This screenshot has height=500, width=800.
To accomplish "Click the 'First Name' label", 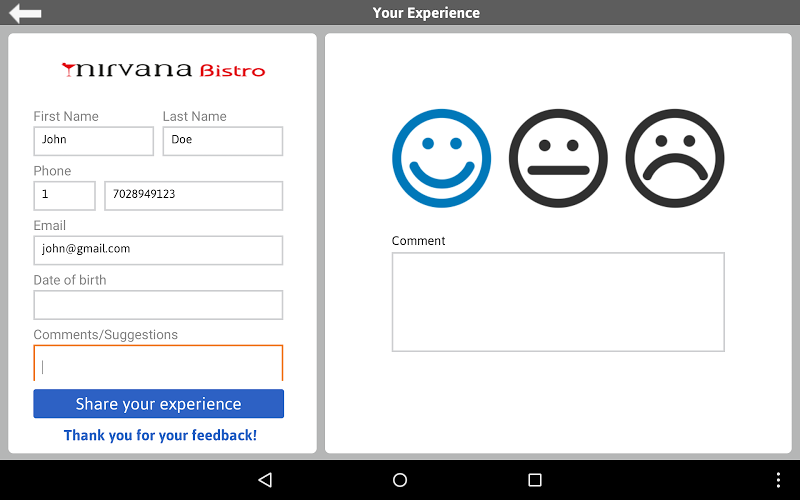I will click(x=66, y=116).
